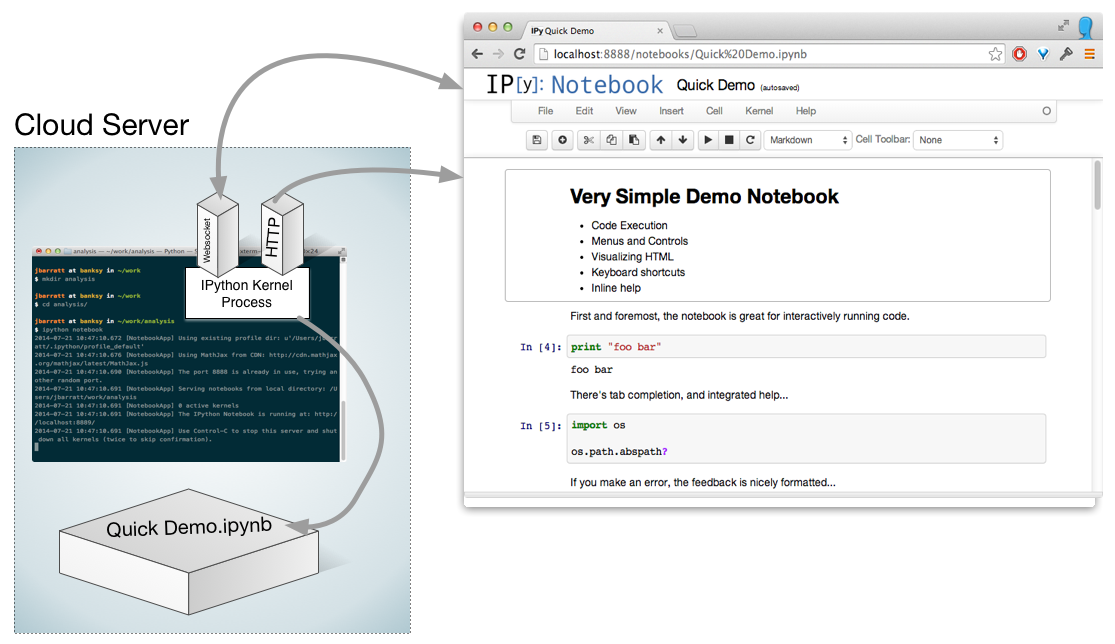Move the selected cell up
The image size is (1115, 644).
[661, 140]
